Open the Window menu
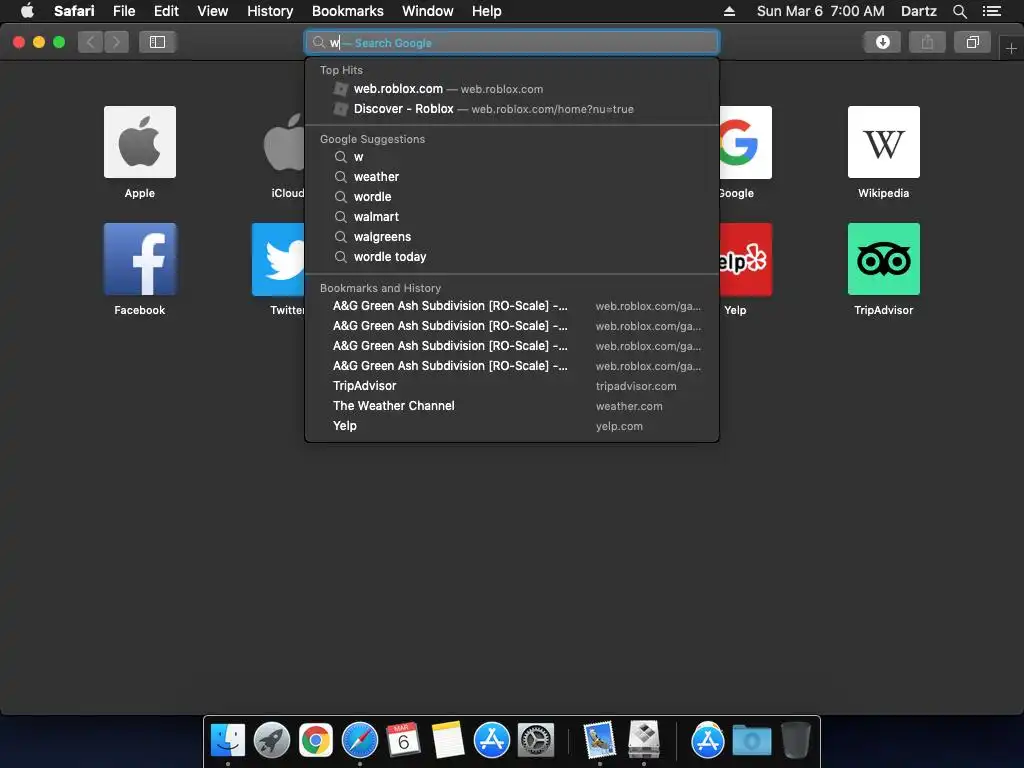 (x=428, y=11)
